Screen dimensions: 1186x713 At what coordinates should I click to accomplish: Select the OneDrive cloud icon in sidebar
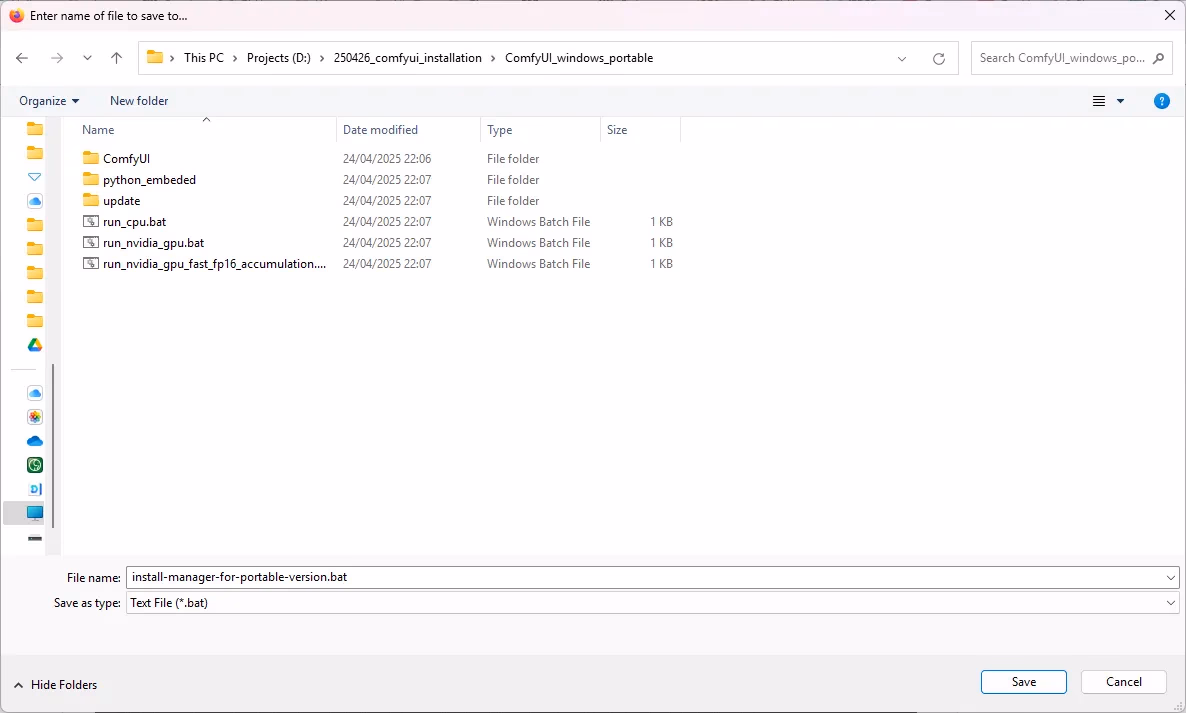pos(35,440)
